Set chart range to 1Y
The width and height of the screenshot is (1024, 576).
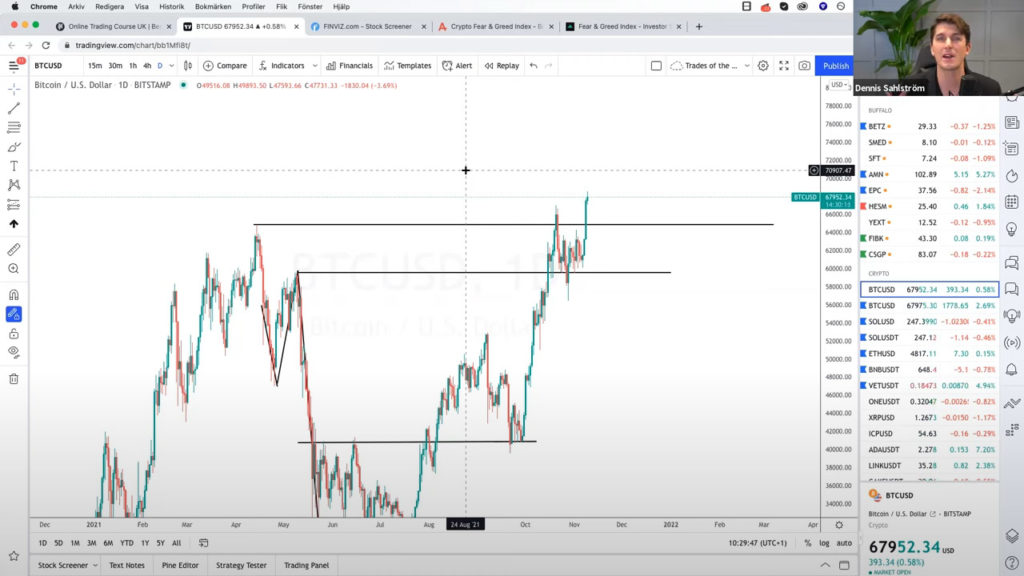[x=145, y=543]
